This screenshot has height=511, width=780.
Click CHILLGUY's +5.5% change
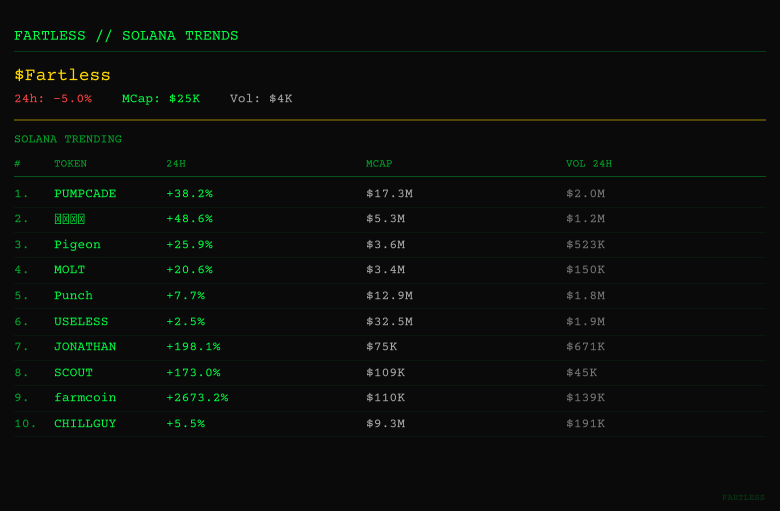pos(186,423)
